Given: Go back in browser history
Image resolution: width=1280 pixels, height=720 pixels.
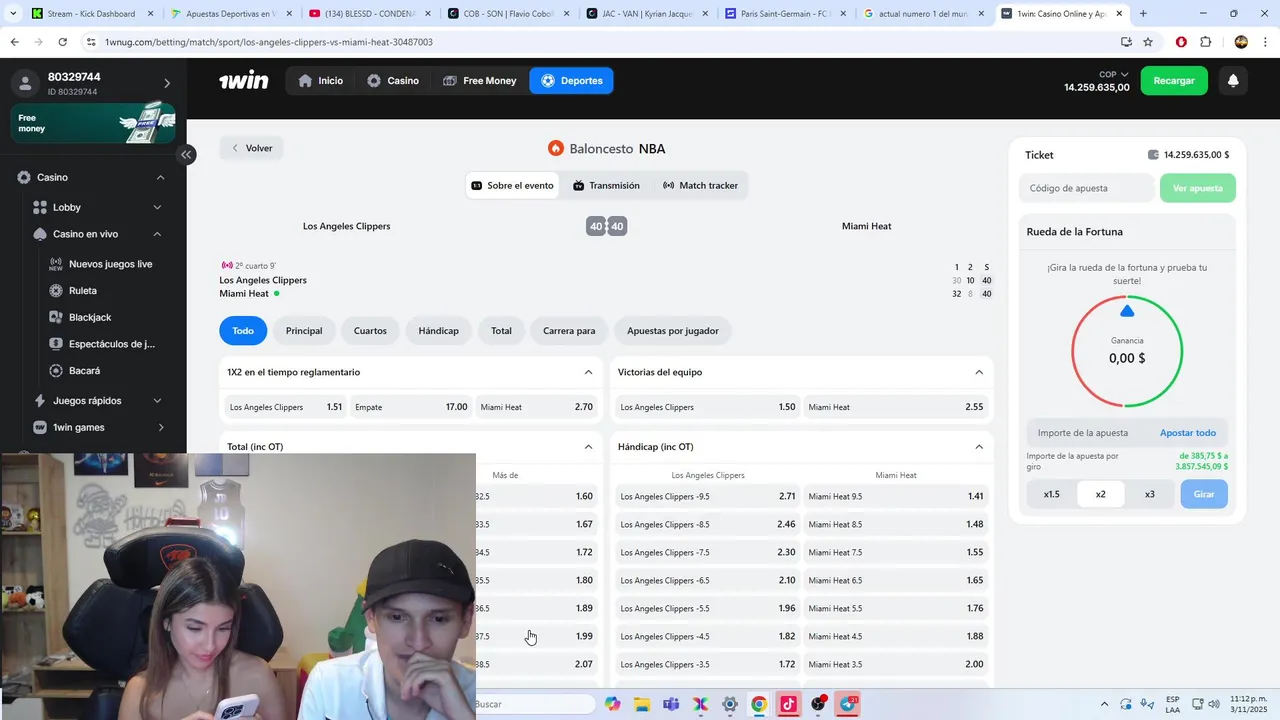Looking at the screenshot, I should tap(14, 42).
